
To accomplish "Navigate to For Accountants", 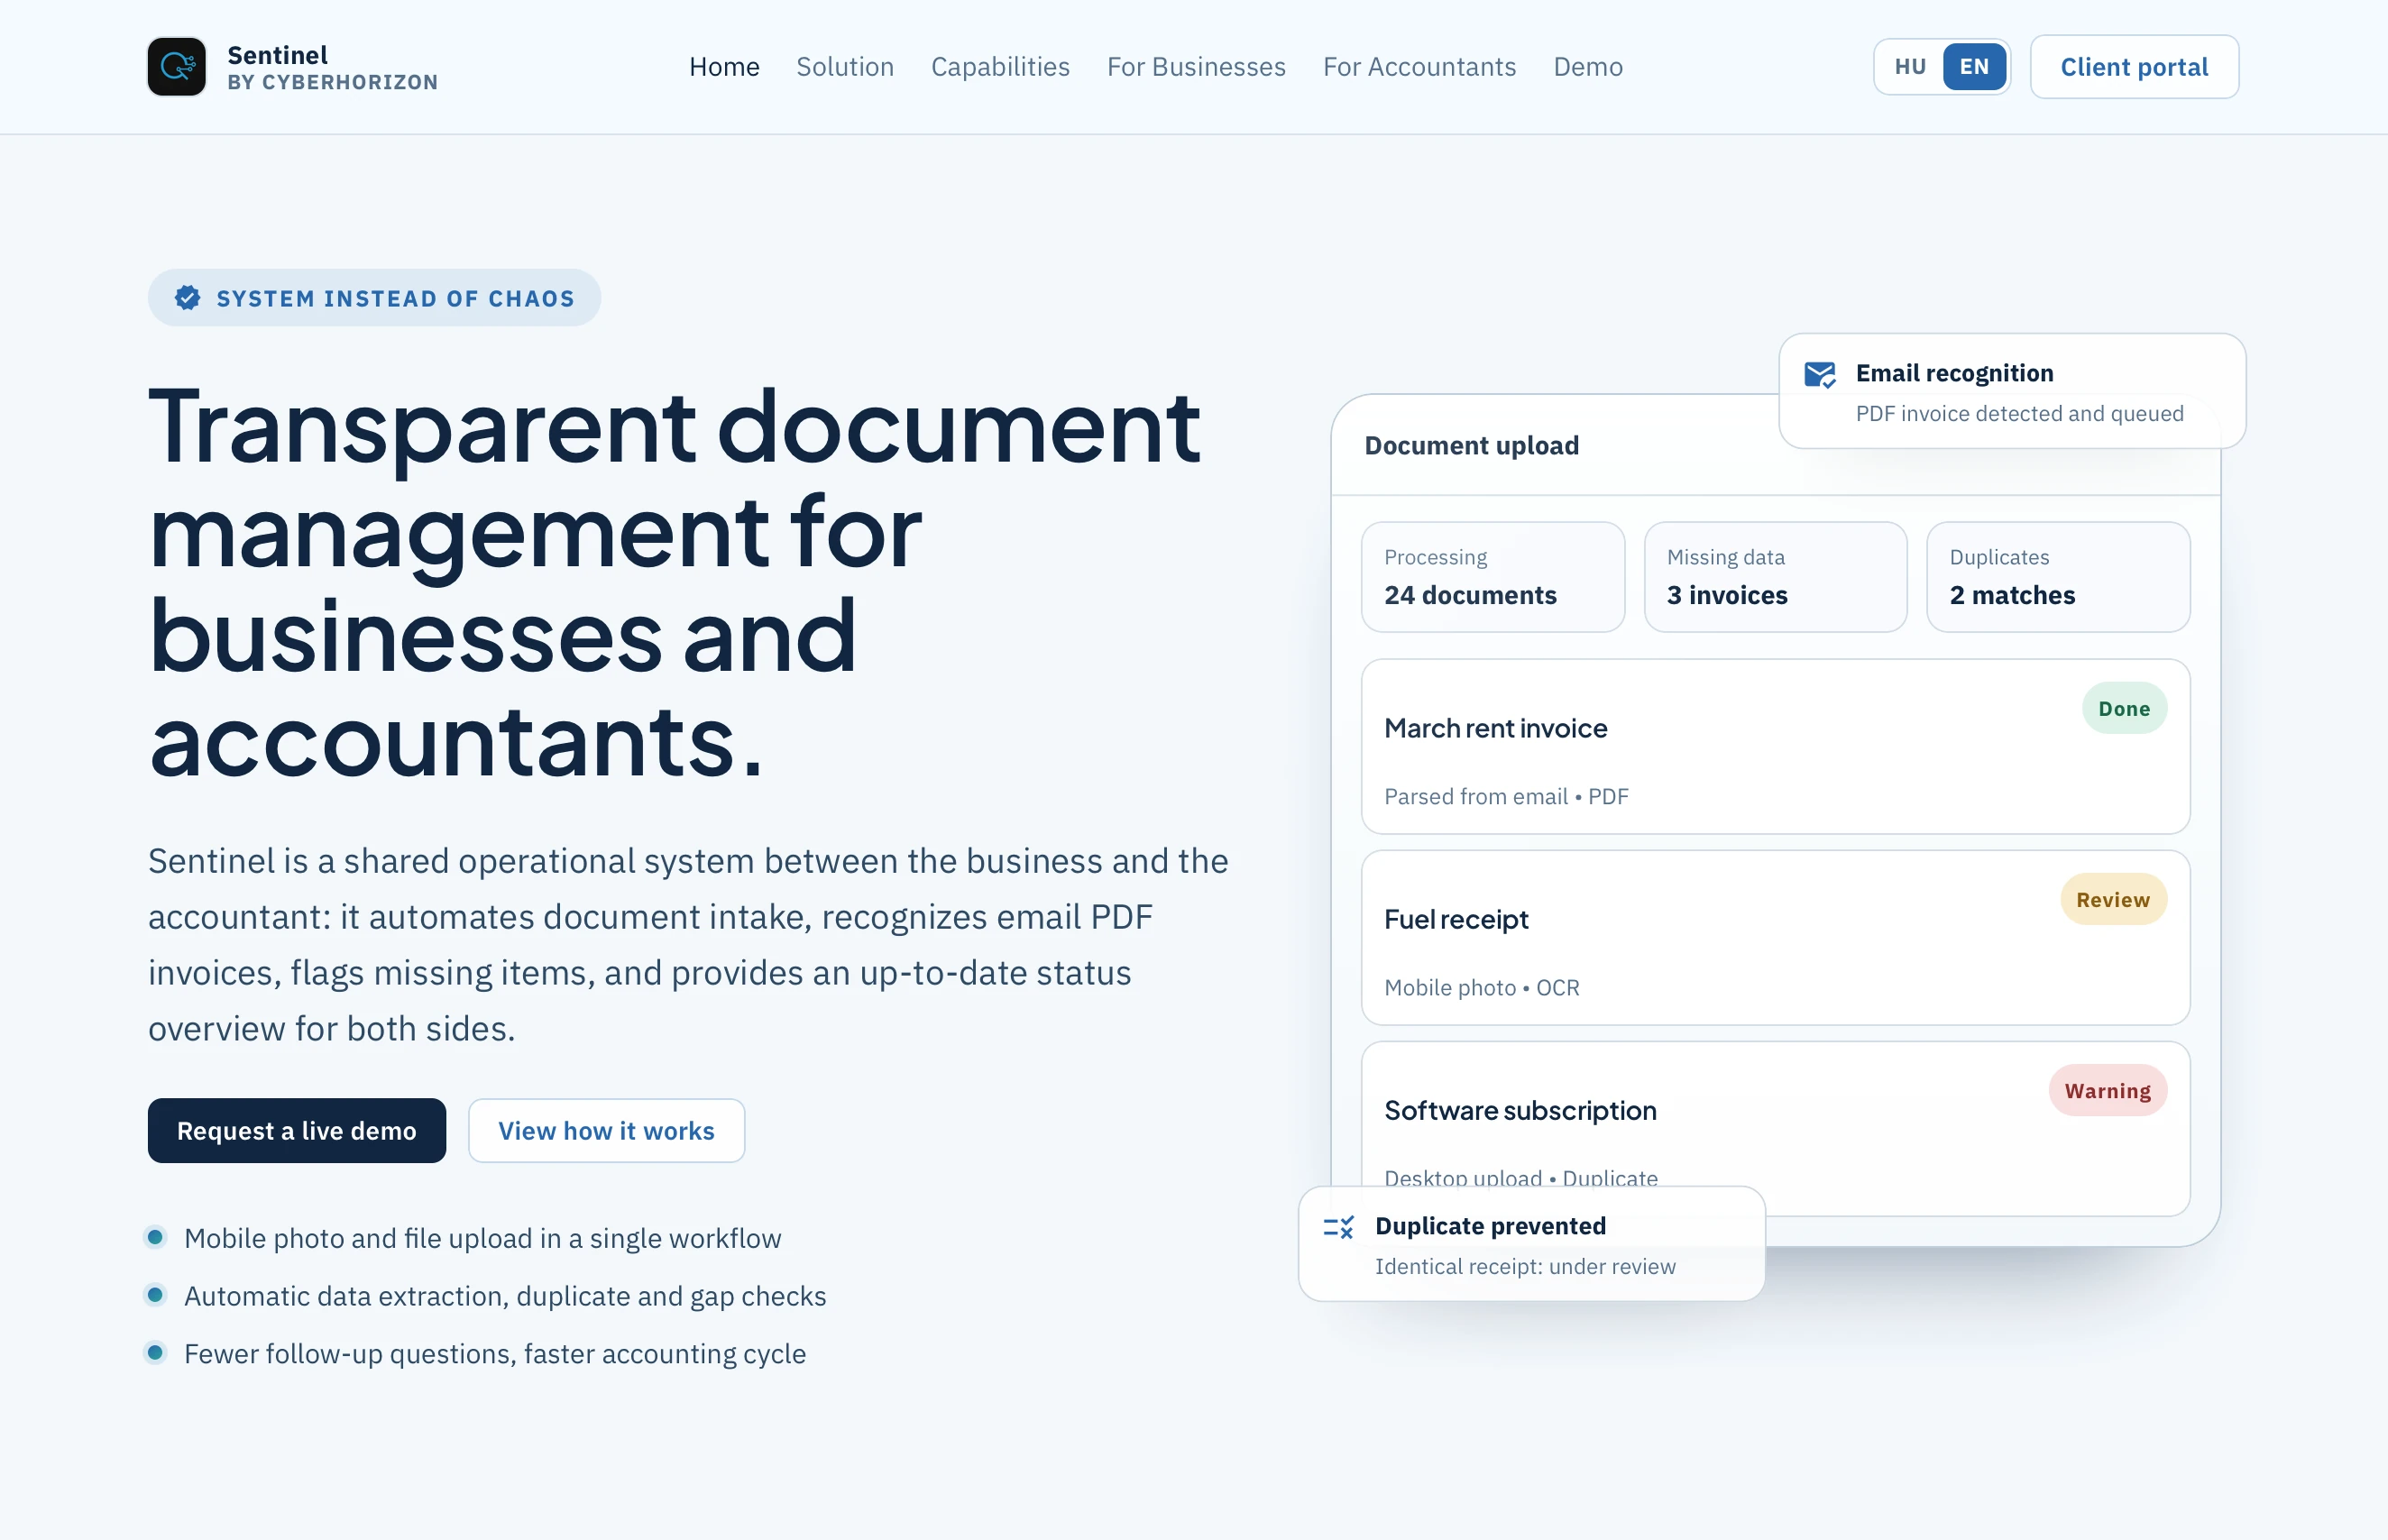I will click(1419, 67).
